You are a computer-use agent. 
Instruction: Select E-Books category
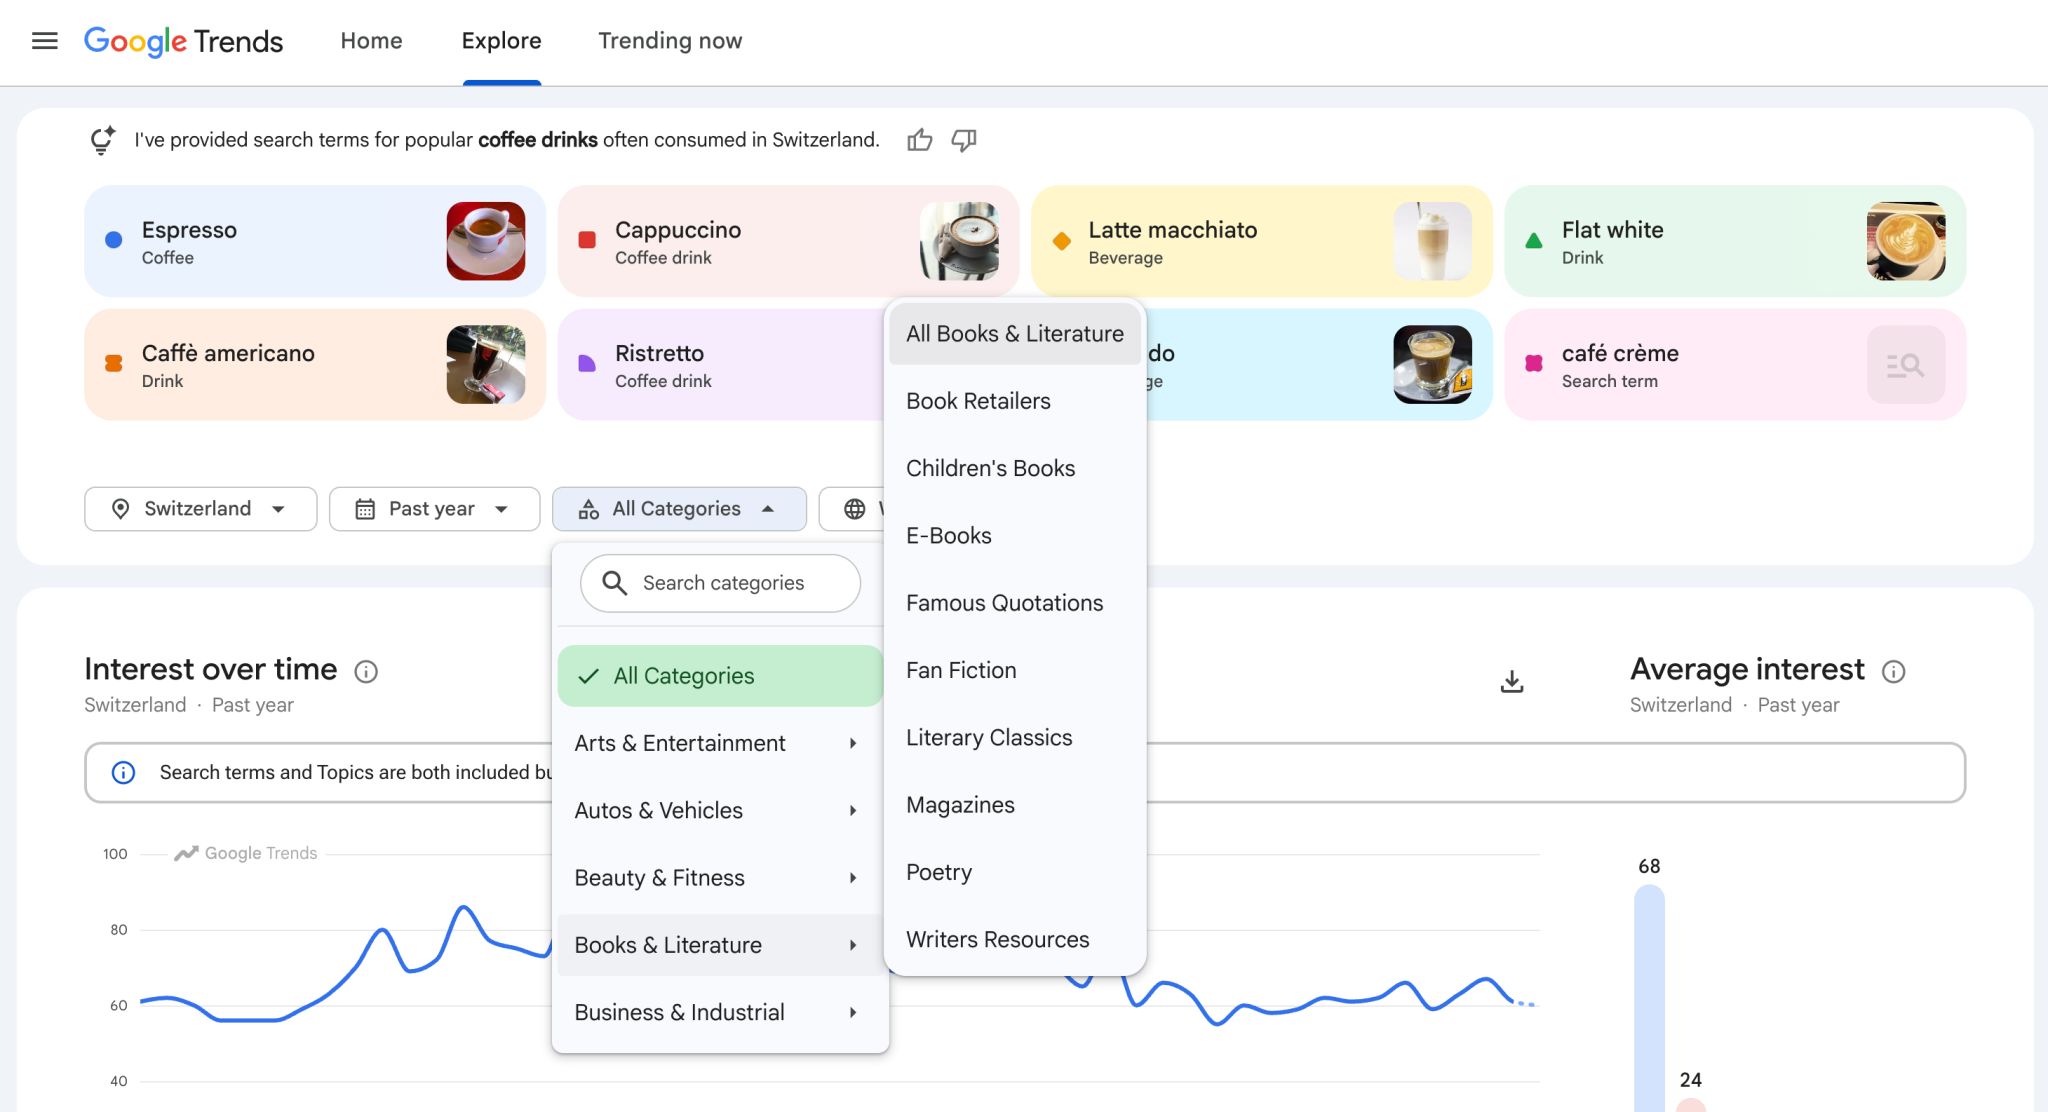tap(1015, 536)
